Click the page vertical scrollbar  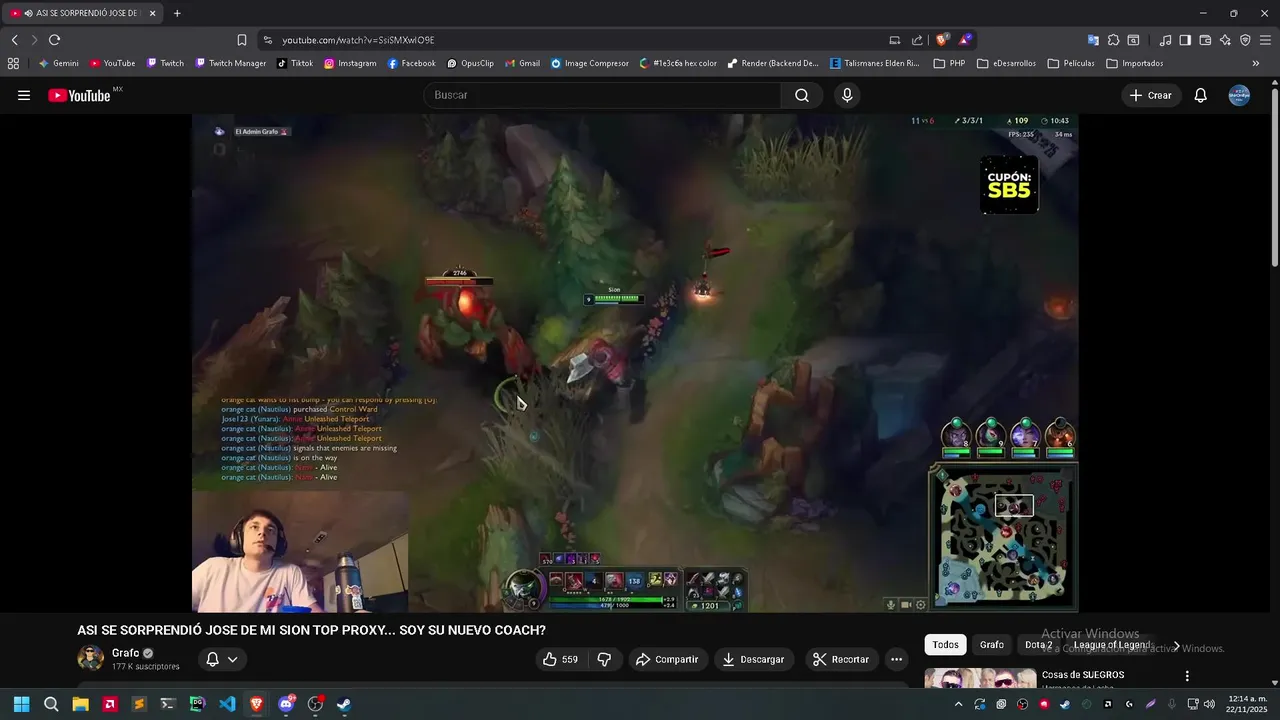click(x=1274, y=177)
